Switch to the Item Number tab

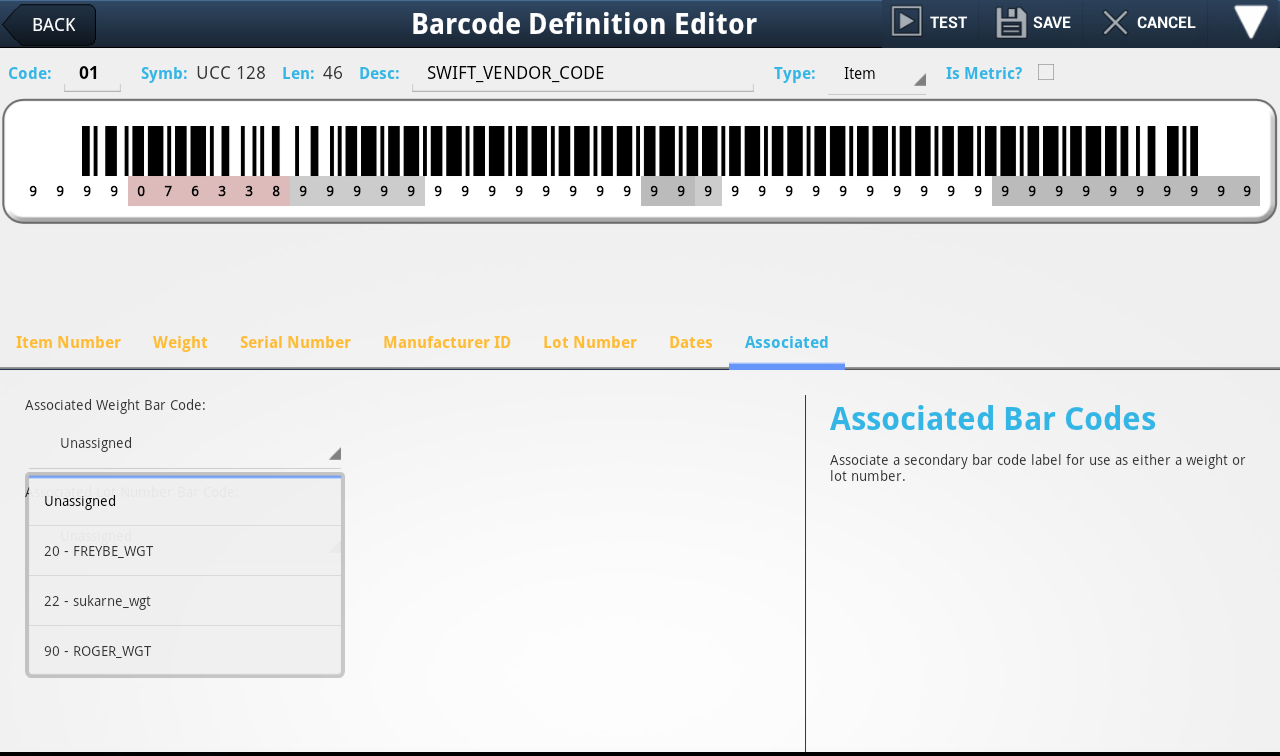(68, 343)
